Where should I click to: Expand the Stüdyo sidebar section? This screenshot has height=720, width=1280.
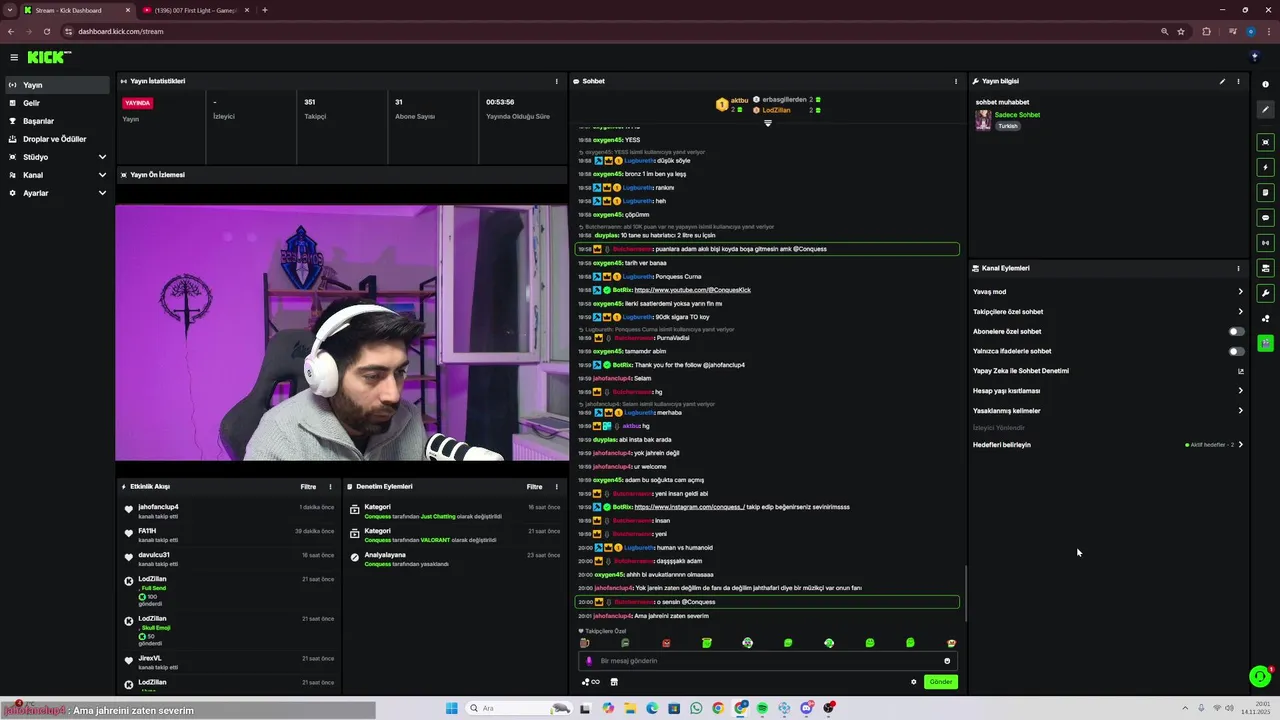click(55, 157)
